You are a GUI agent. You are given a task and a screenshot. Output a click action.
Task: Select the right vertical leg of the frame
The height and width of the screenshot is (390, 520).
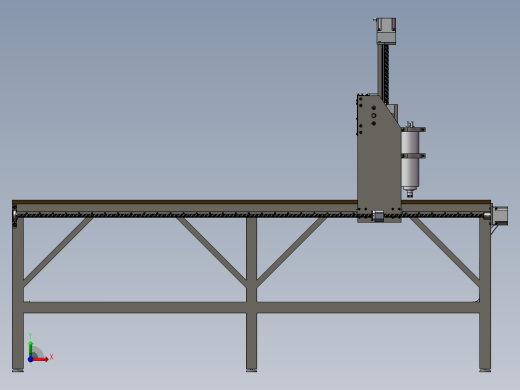(485, 293)
